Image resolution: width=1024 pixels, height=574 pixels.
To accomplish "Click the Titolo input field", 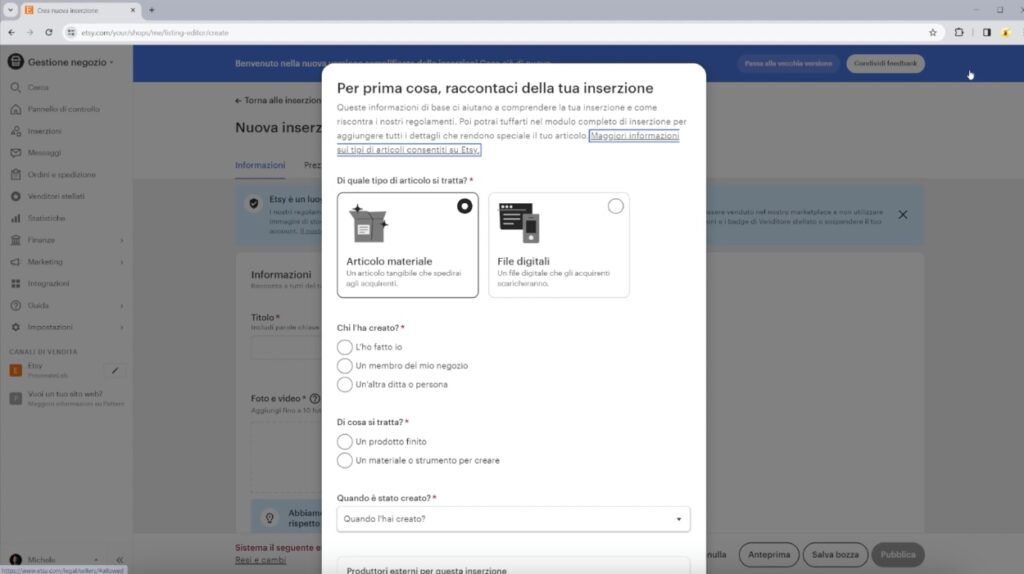I will (x=286, y=347).
